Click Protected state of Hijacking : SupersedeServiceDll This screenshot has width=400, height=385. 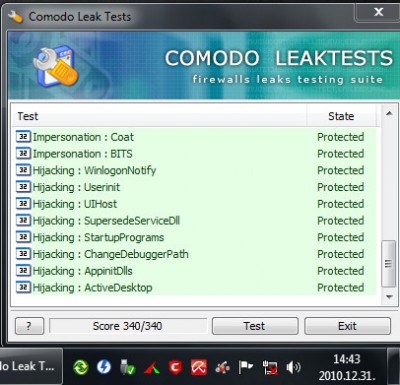point(340,220)
